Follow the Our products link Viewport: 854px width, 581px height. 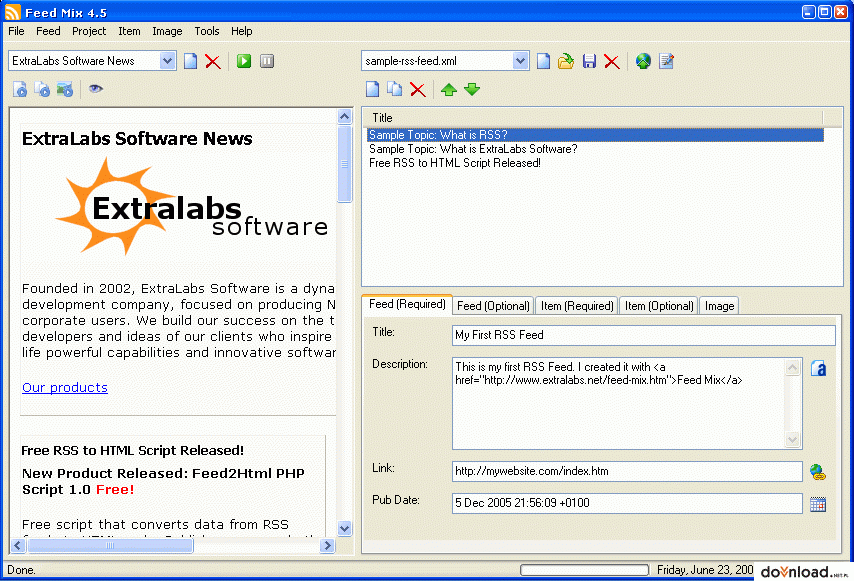pos(65,387)
